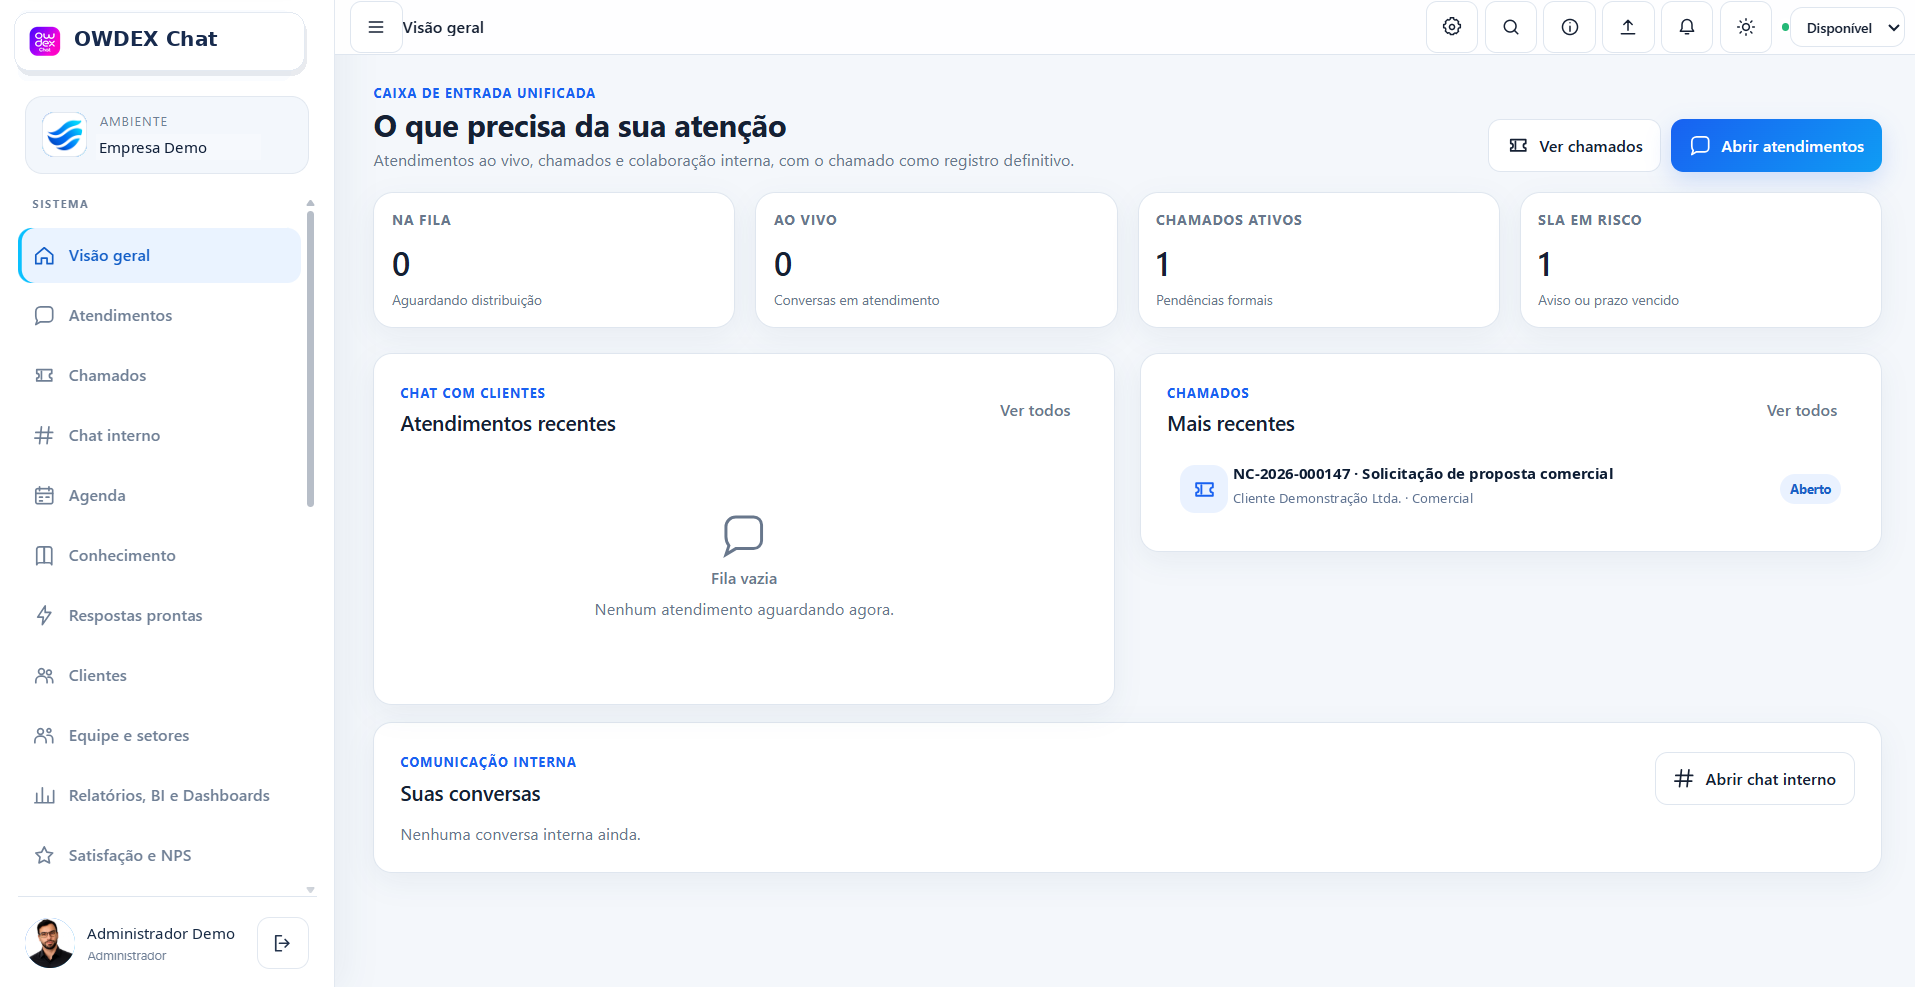The image size is (1915, 987).
Task: Click the Chamados ativos stat card
Action: coord(1319,260)
